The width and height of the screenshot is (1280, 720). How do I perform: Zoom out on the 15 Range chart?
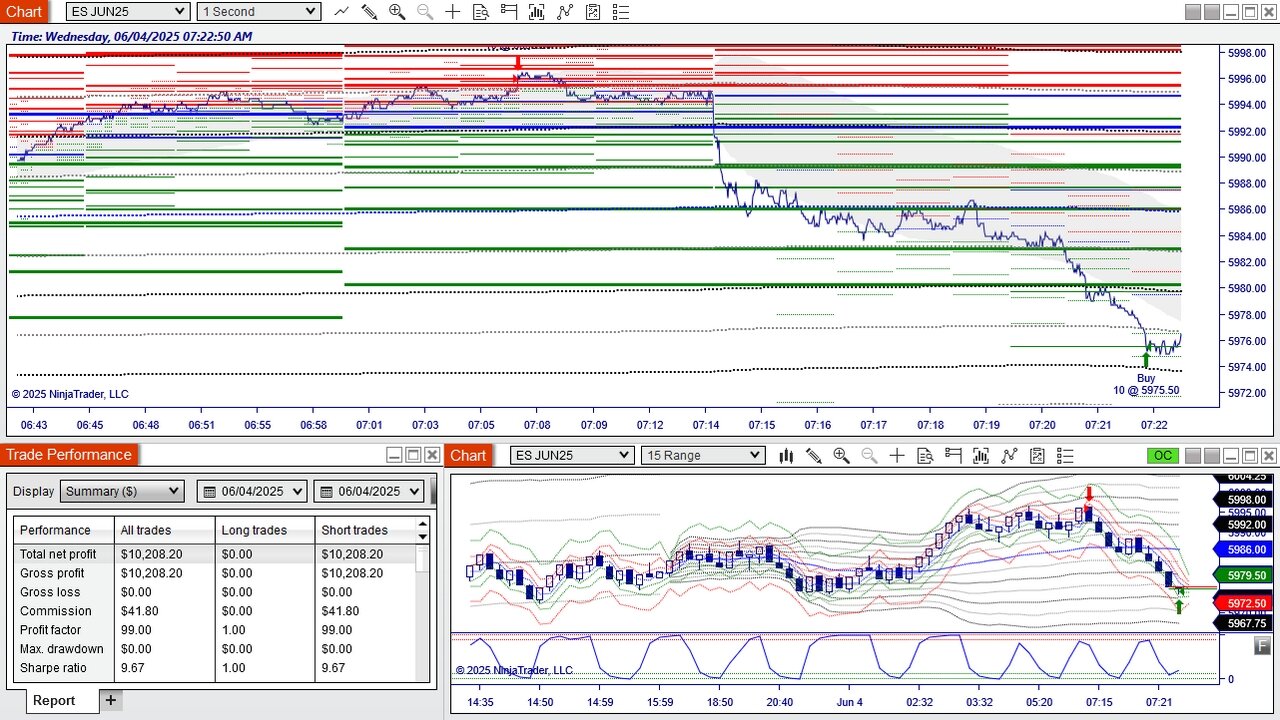tap(869, 456)
